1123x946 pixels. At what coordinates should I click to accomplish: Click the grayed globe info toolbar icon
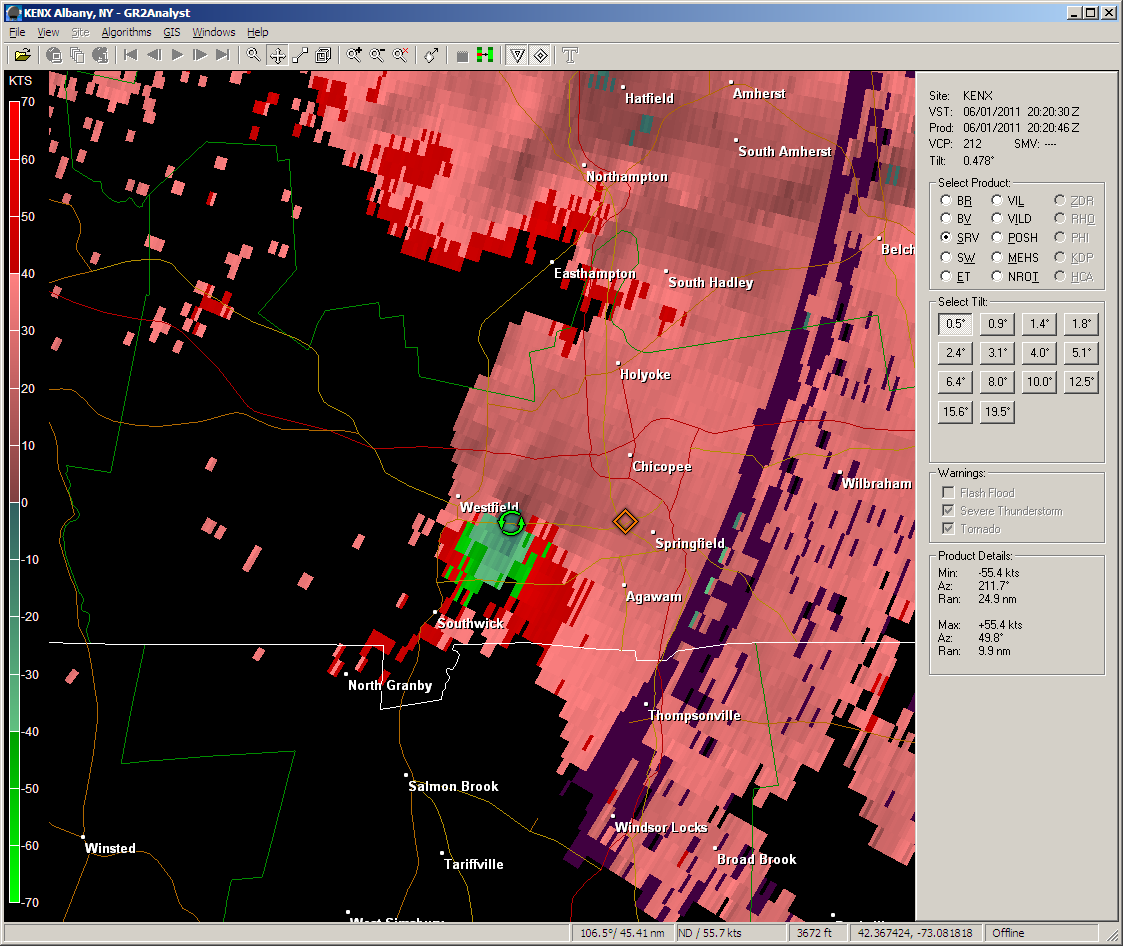point(100,55)
